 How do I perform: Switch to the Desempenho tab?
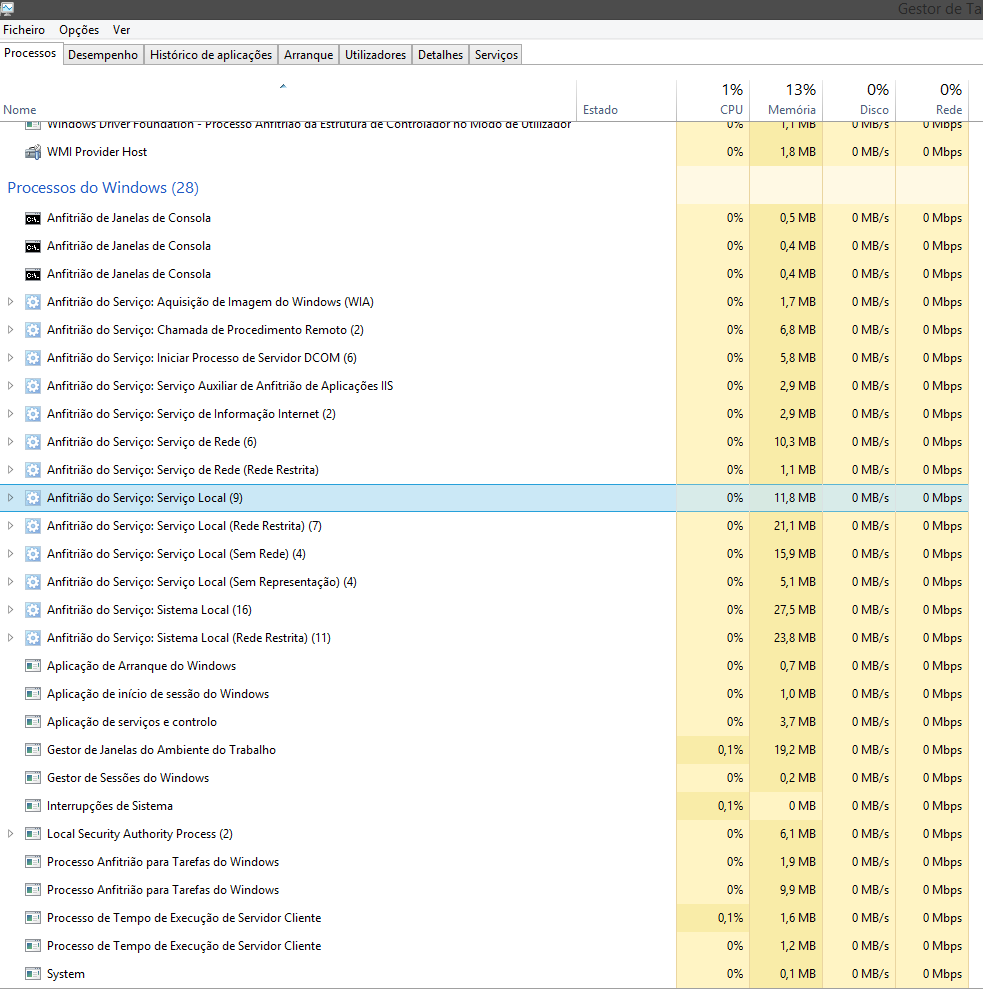point(103,55)
